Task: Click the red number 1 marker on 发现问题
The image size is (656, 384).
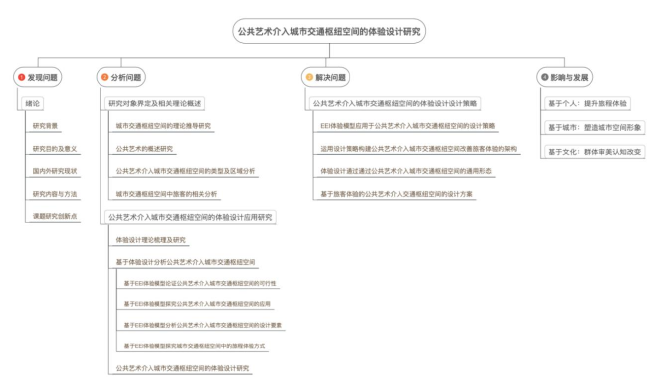Action: 22,77
